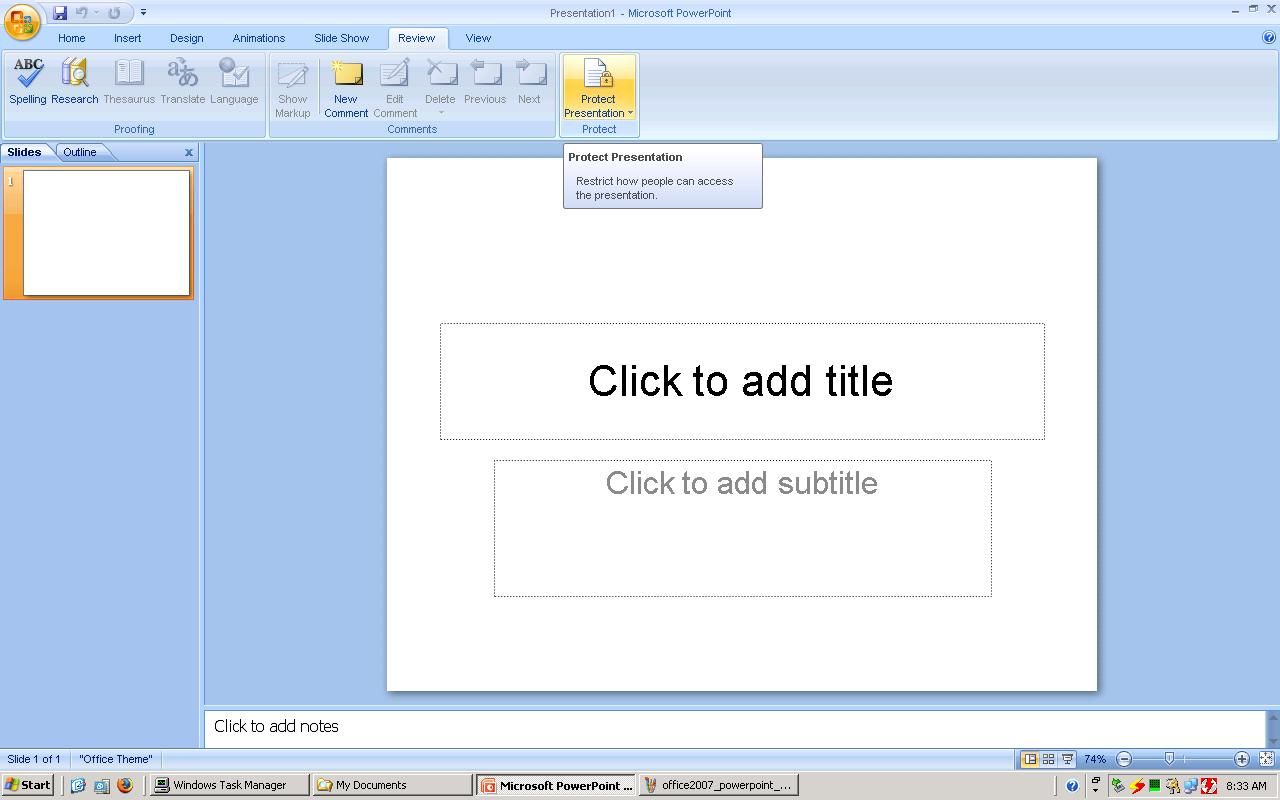
Task: Select slide 1 thumbnail
Action: tap(106, 233)
